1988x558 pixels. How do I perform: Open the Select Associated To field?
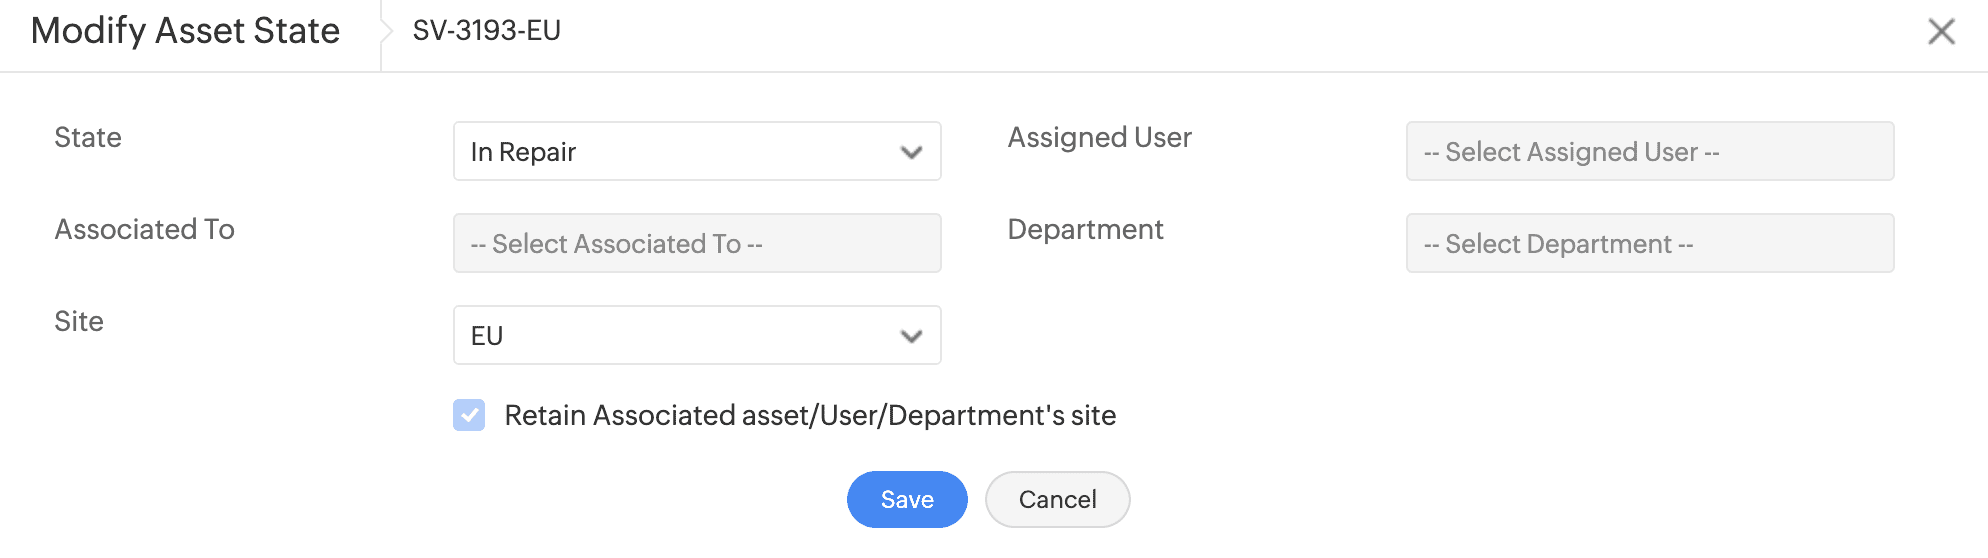[x=697, y=244]
